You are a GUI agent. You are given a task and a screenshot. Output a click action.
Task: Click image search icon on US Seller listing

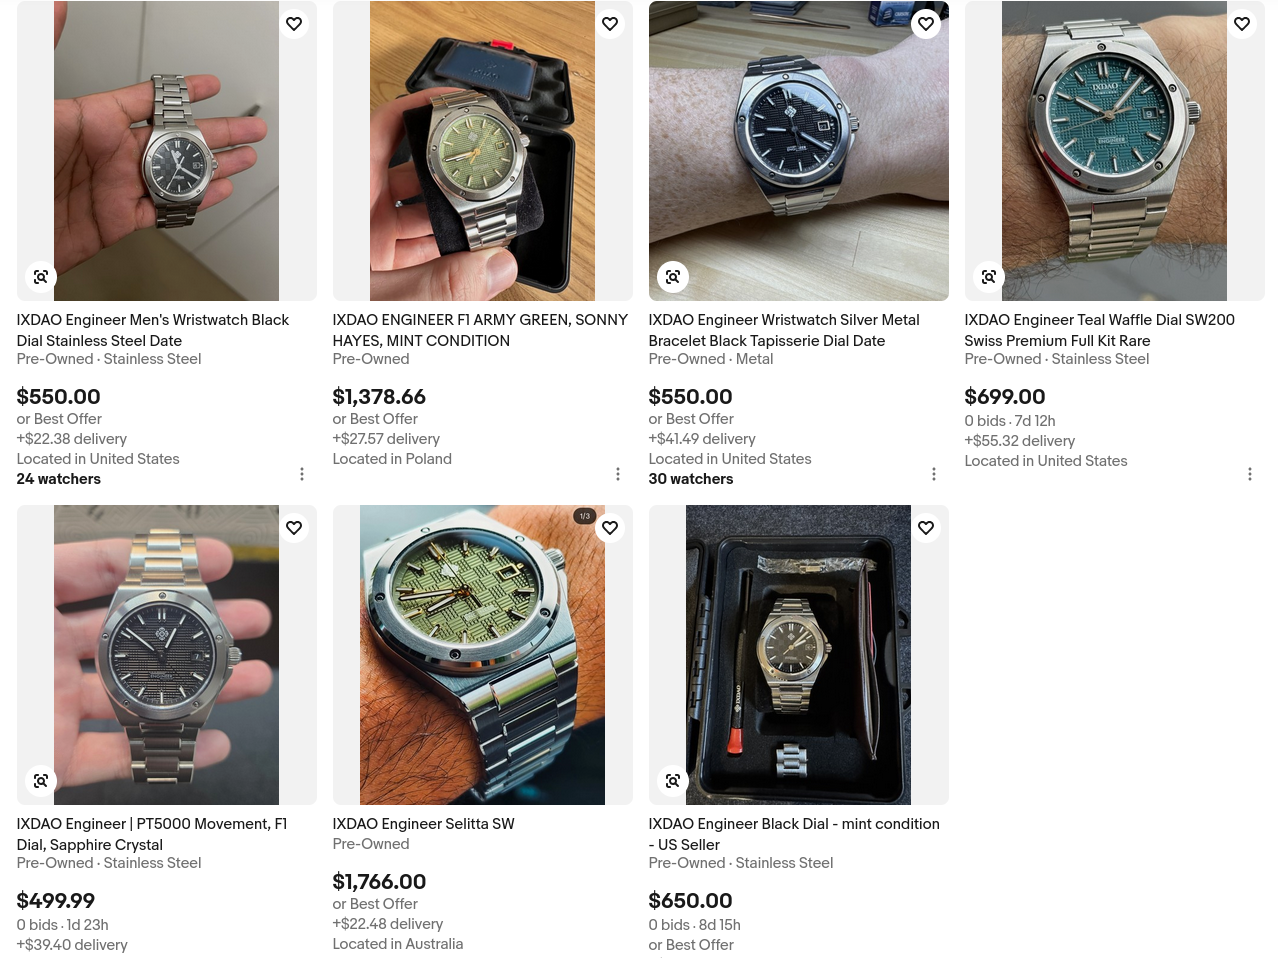coord(673,781)
